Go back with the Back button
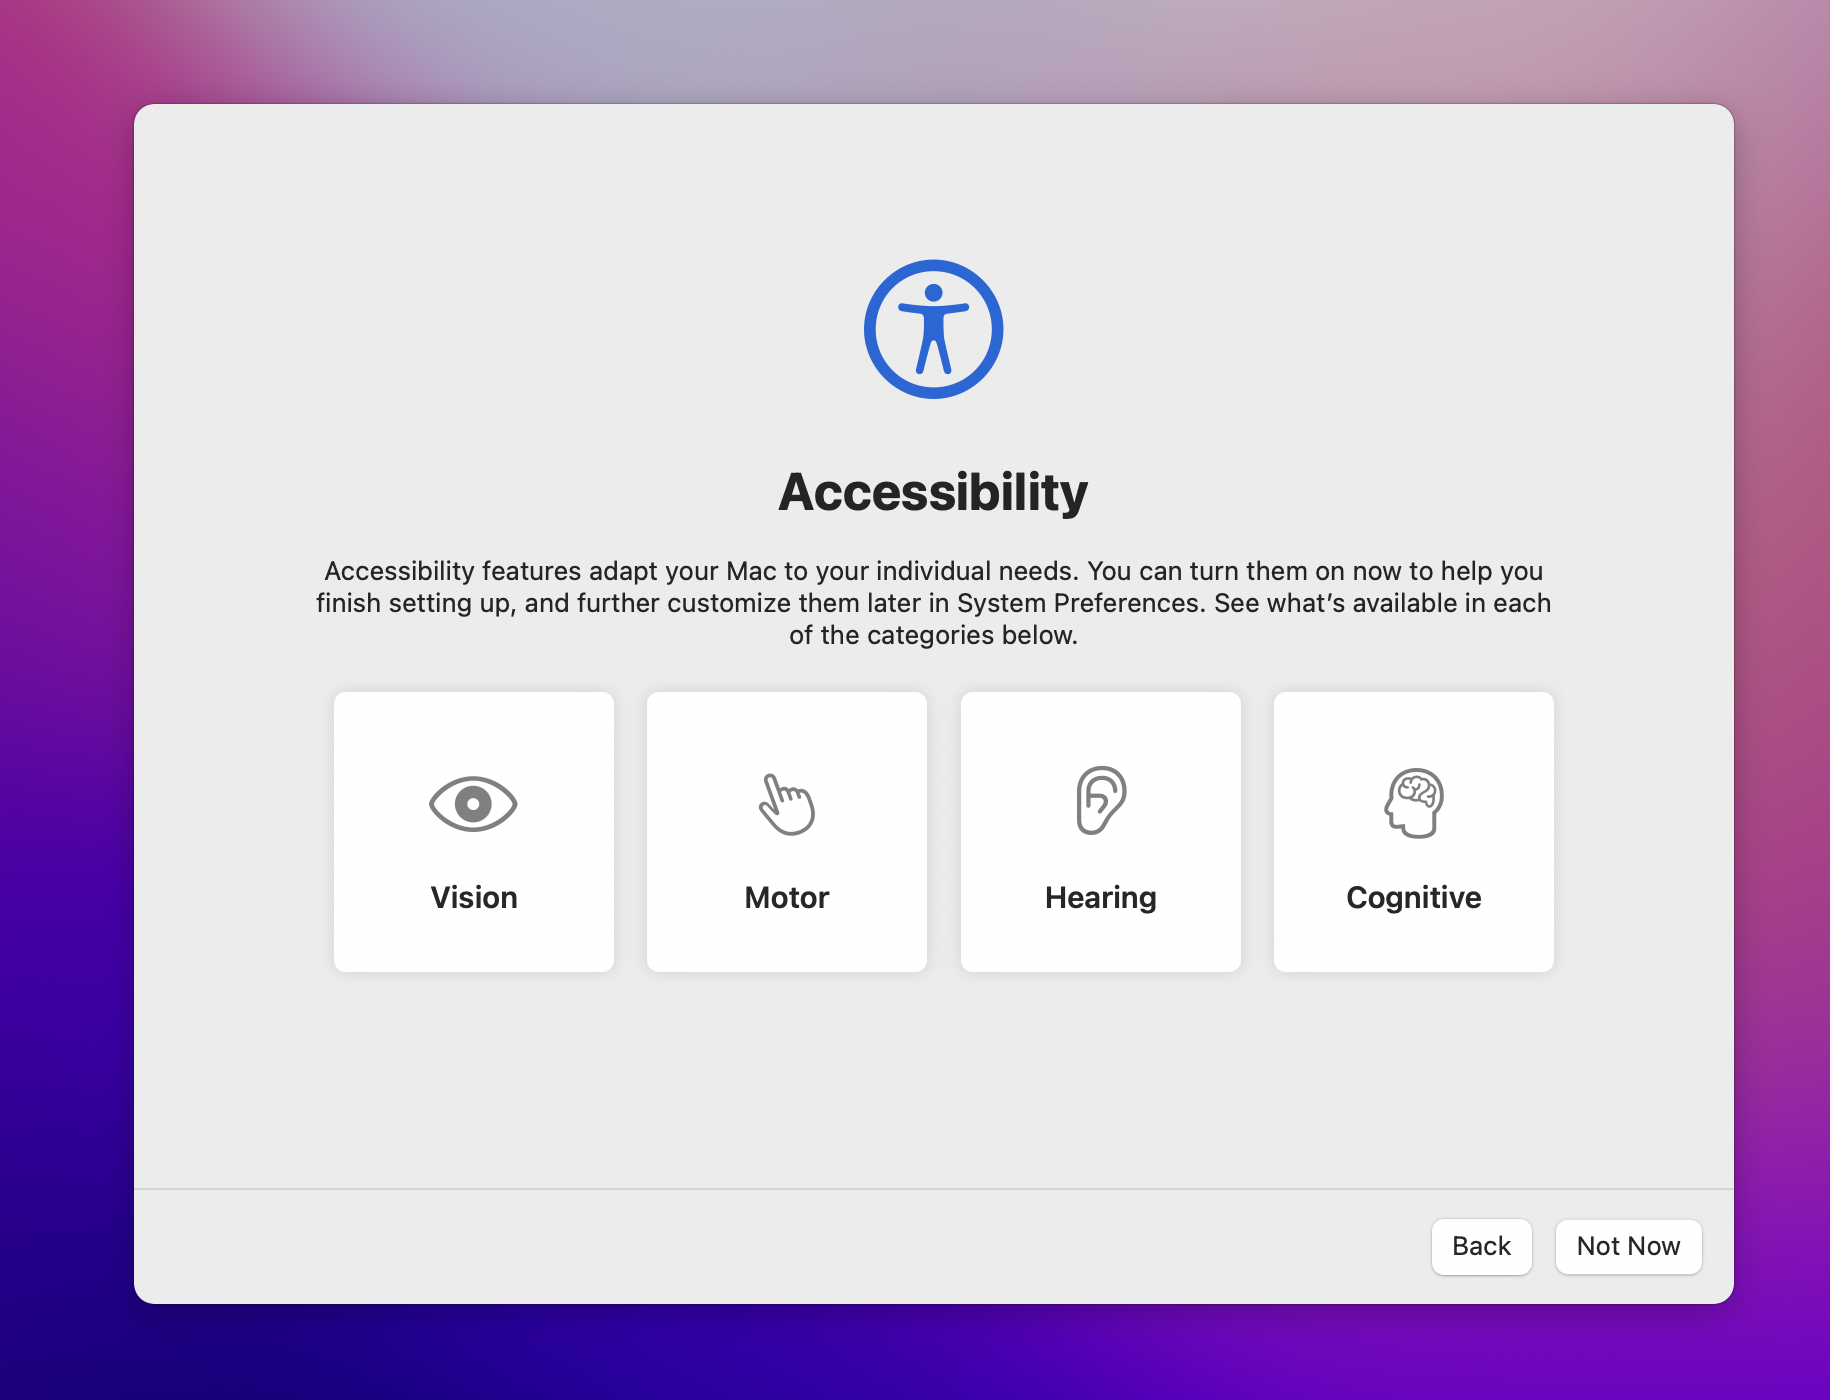Image resolution: width=1830 pixels, height=1400 pixels. click(1482, 1246)
